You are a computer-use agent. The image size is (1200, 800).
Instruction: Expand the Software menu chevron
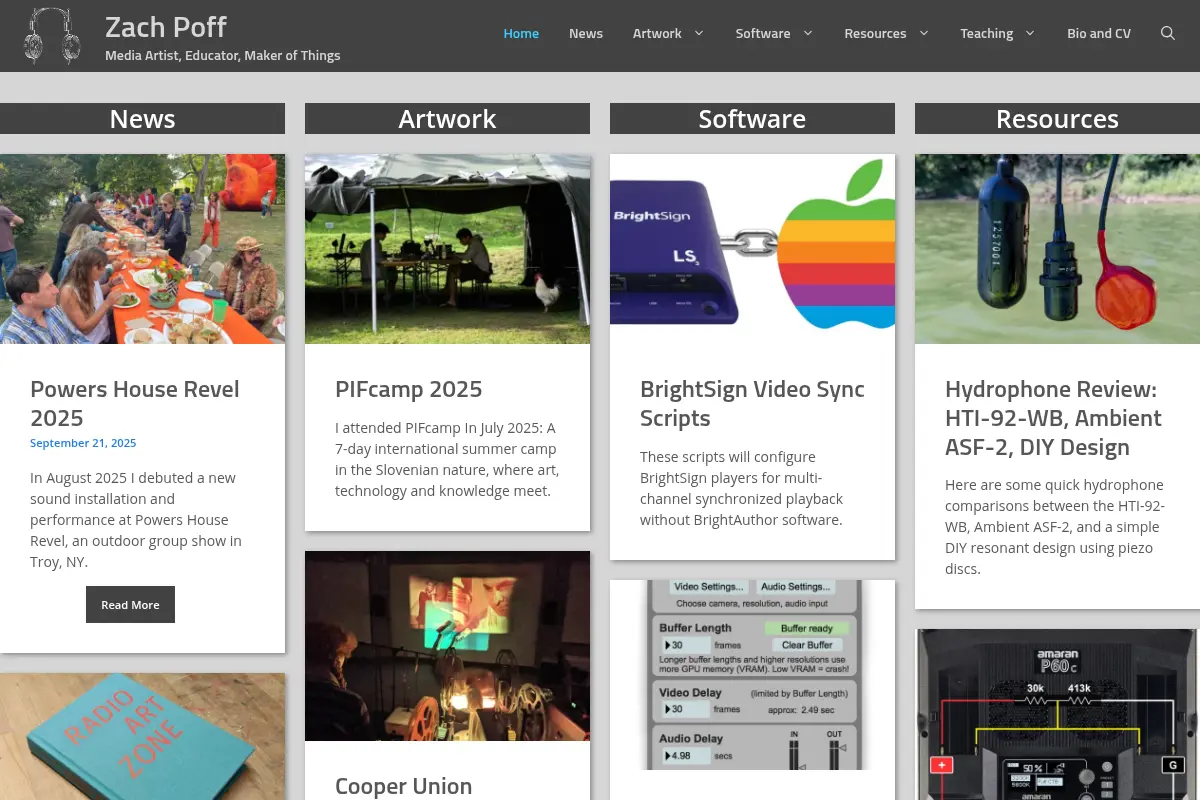pos(808,33)
